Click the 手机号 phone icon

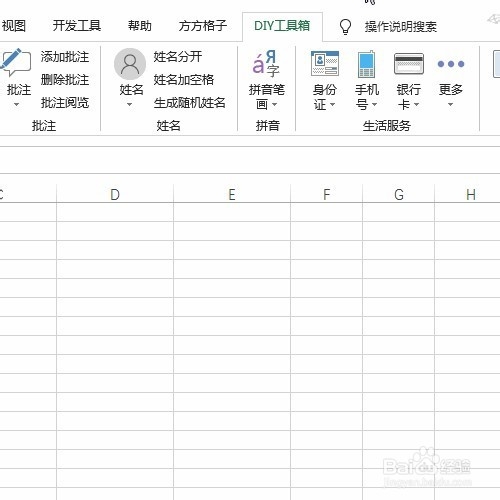click(x=366, y=64)
